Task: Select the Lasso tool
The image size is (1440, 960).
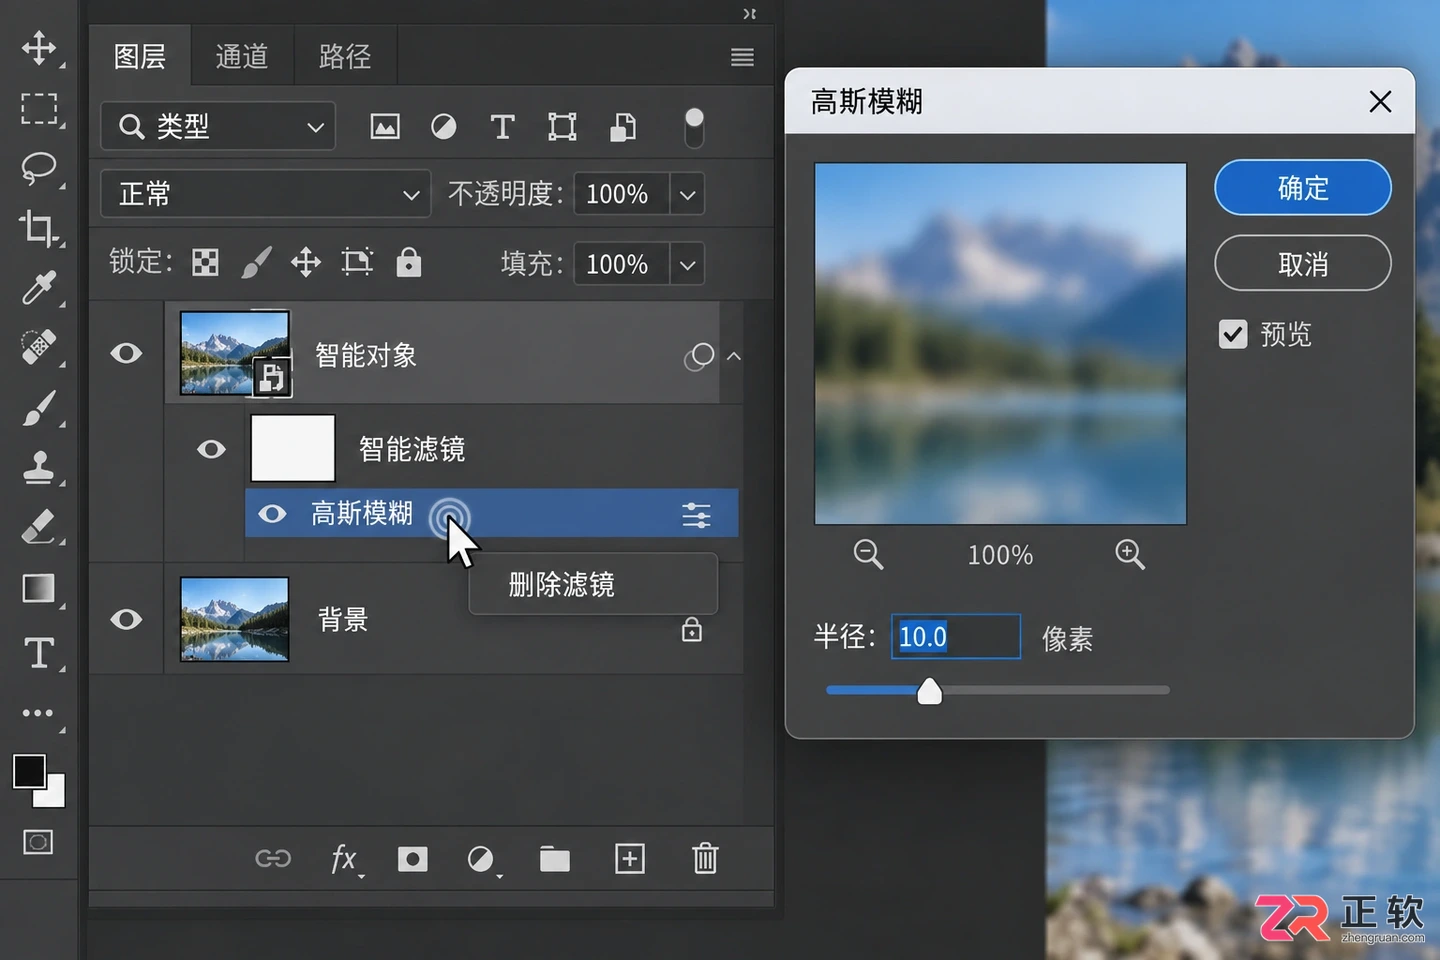Action: click(39, 168)
